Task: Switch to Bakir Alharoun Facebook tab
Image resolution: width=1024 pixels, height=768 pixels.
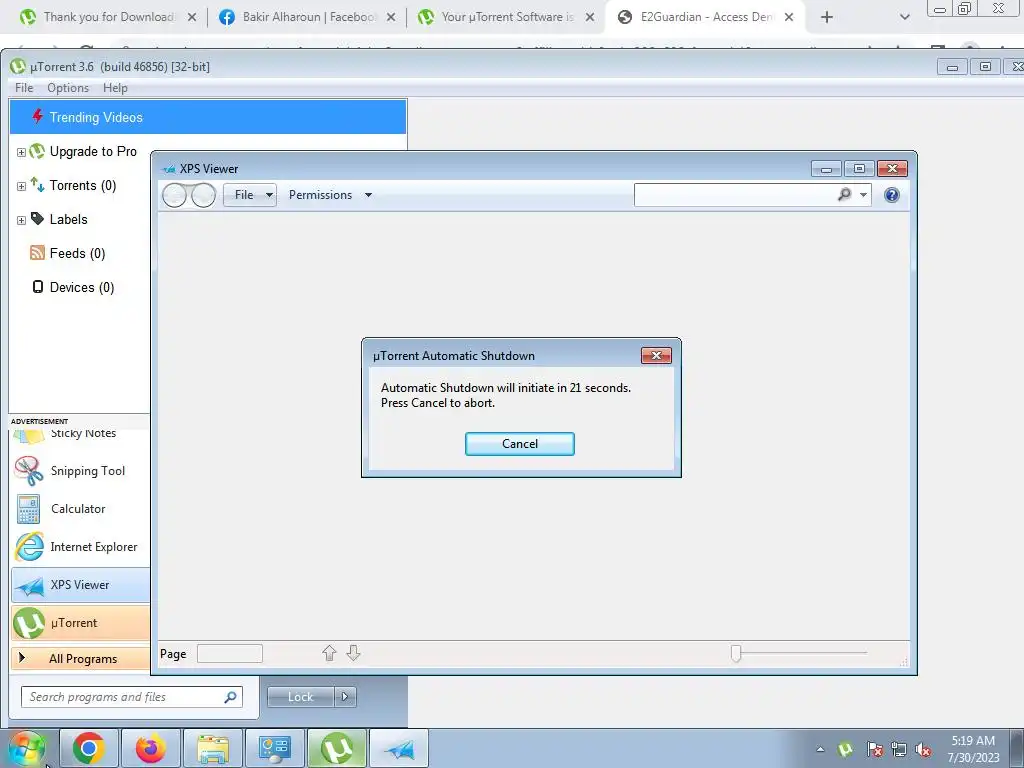Action: tap(307, 17)
